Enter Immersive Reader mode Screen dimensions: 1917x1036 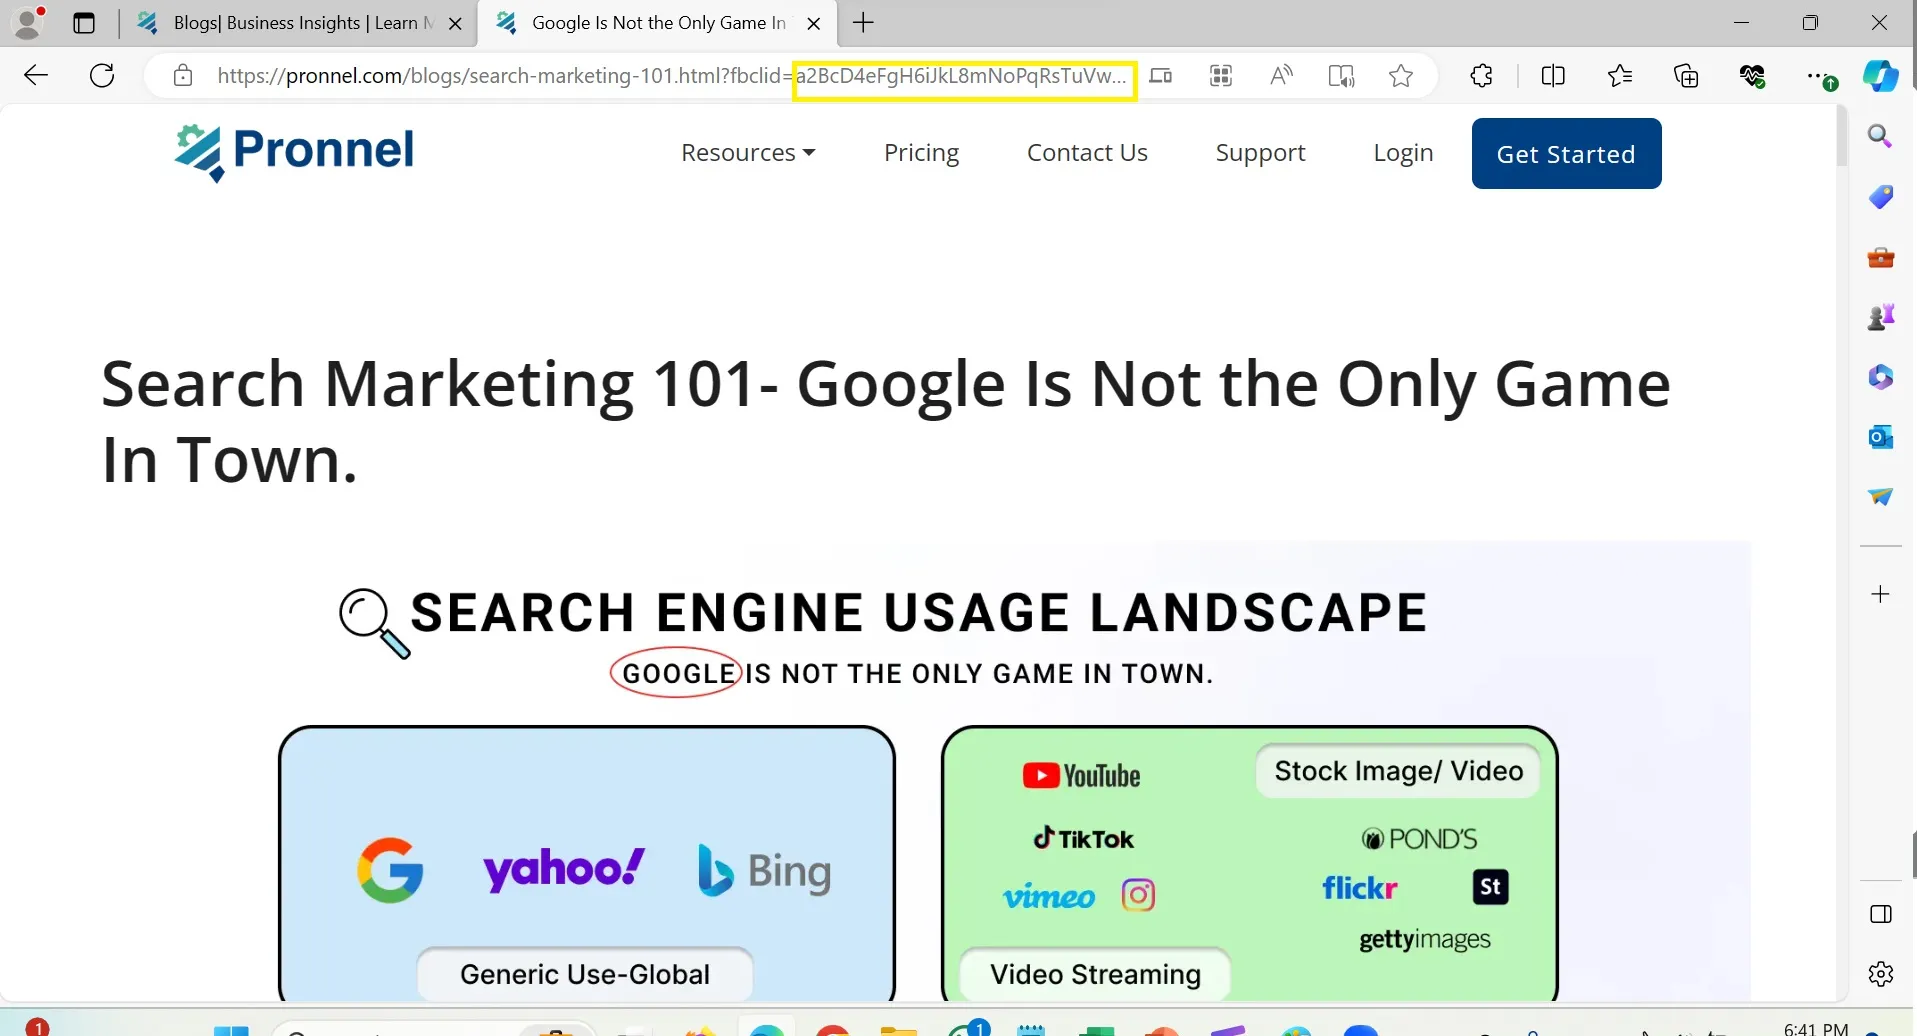1341,76
